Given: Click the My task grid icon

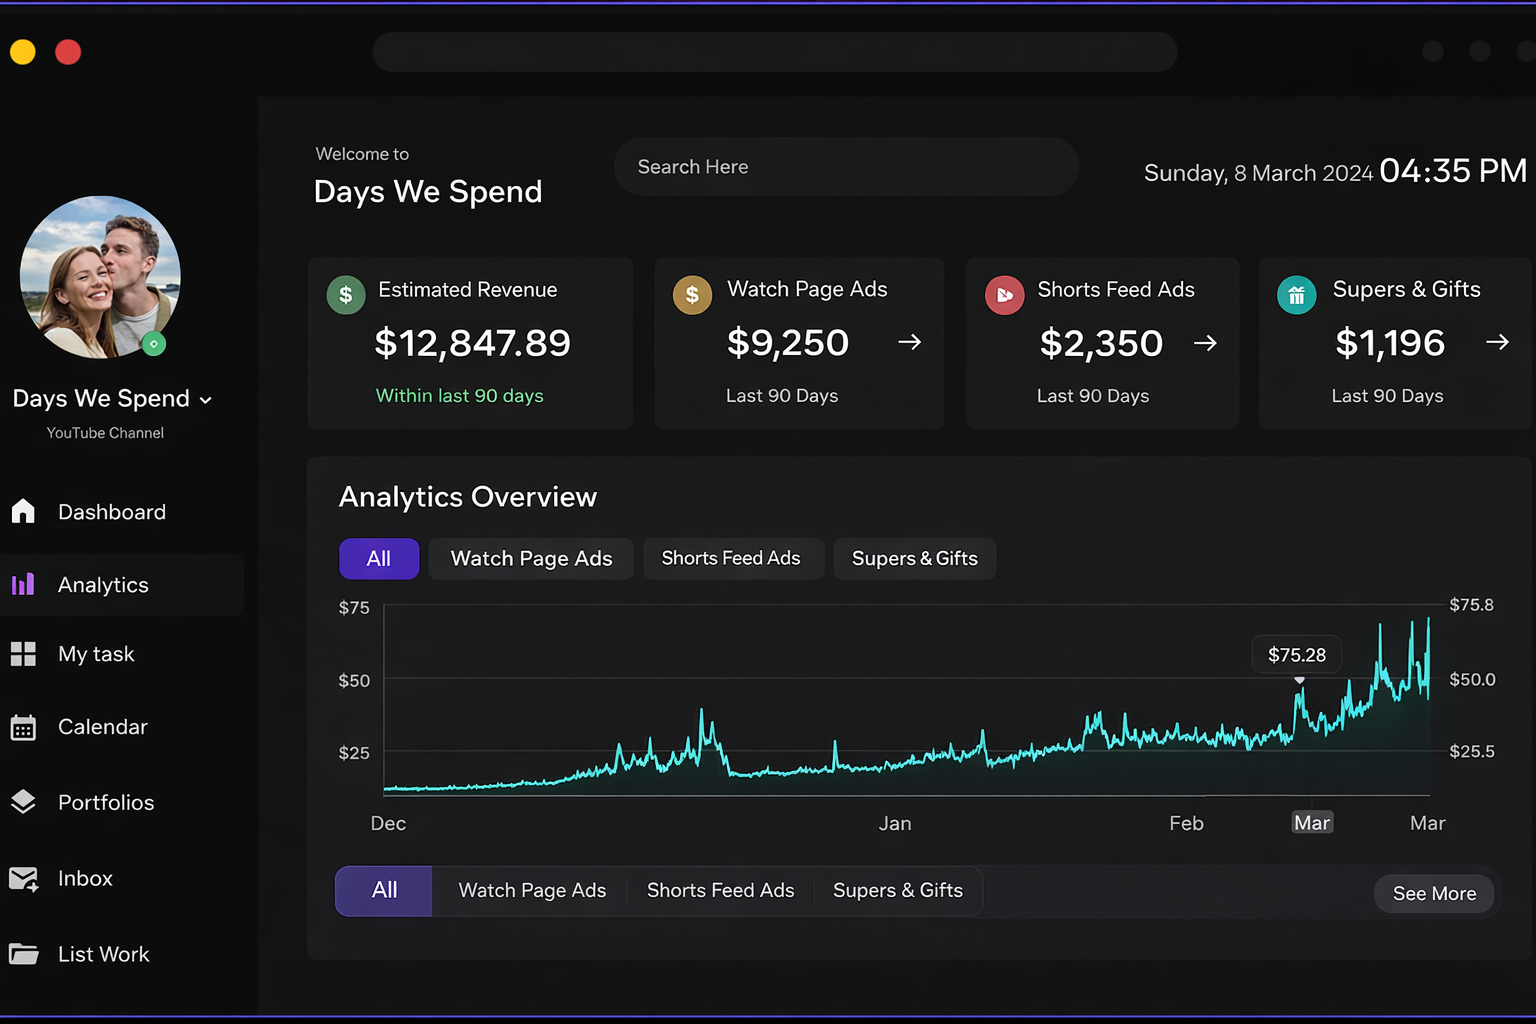Looking at the screenshot, I should pos(23,654).
